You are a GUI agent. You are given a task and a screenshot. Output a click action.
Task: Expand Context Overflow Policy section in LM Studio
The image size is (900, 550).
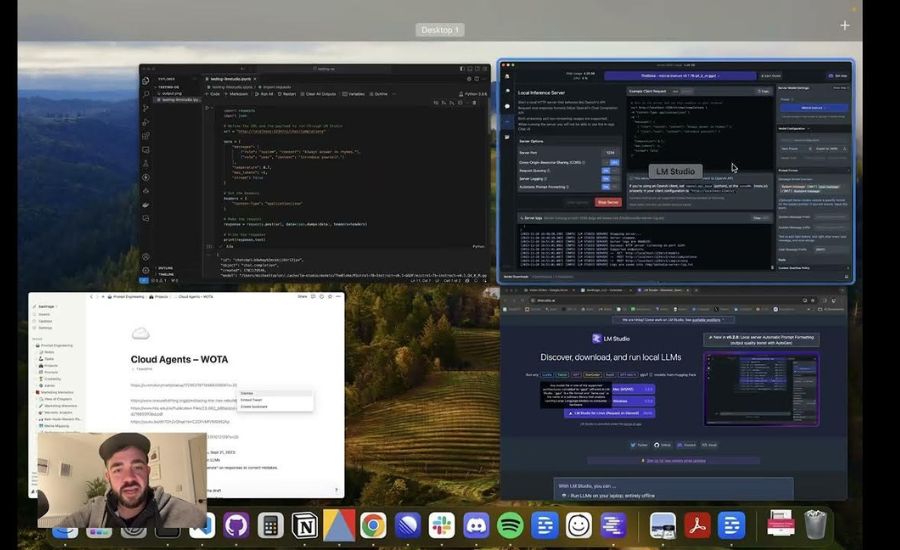tap(813, 268)
